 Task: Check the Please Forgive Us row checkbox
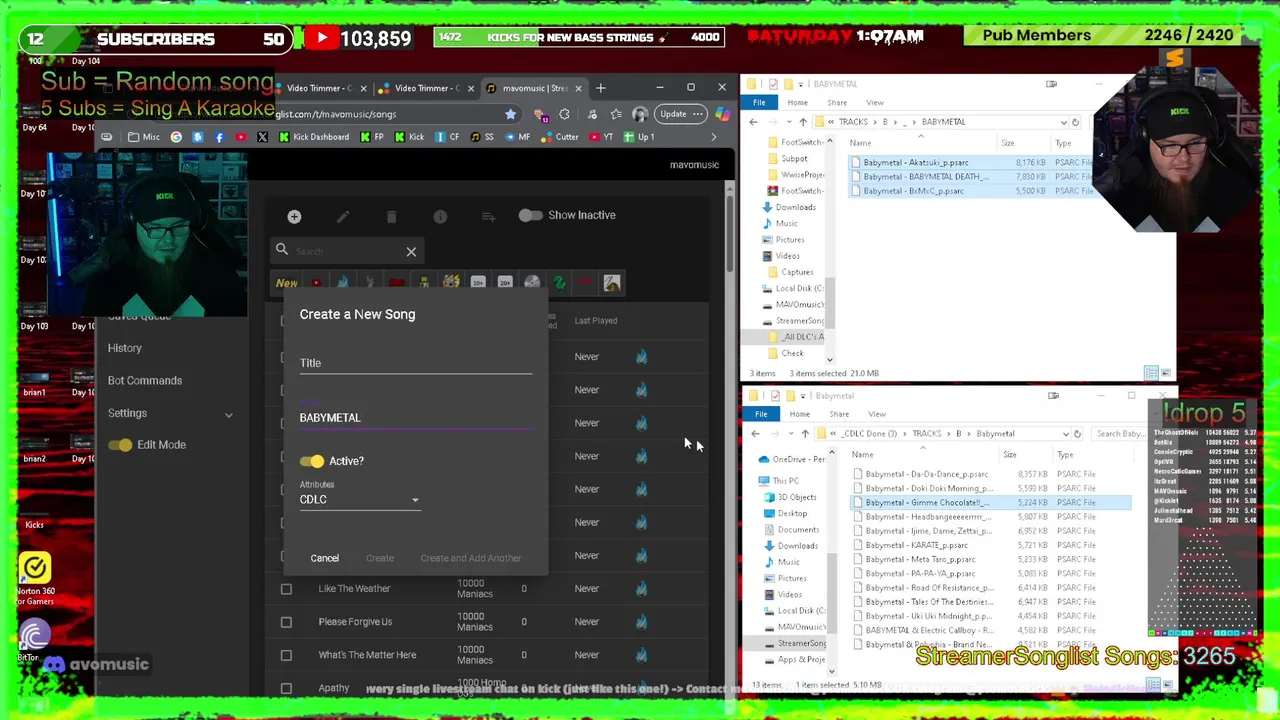[x=286, y=622]
